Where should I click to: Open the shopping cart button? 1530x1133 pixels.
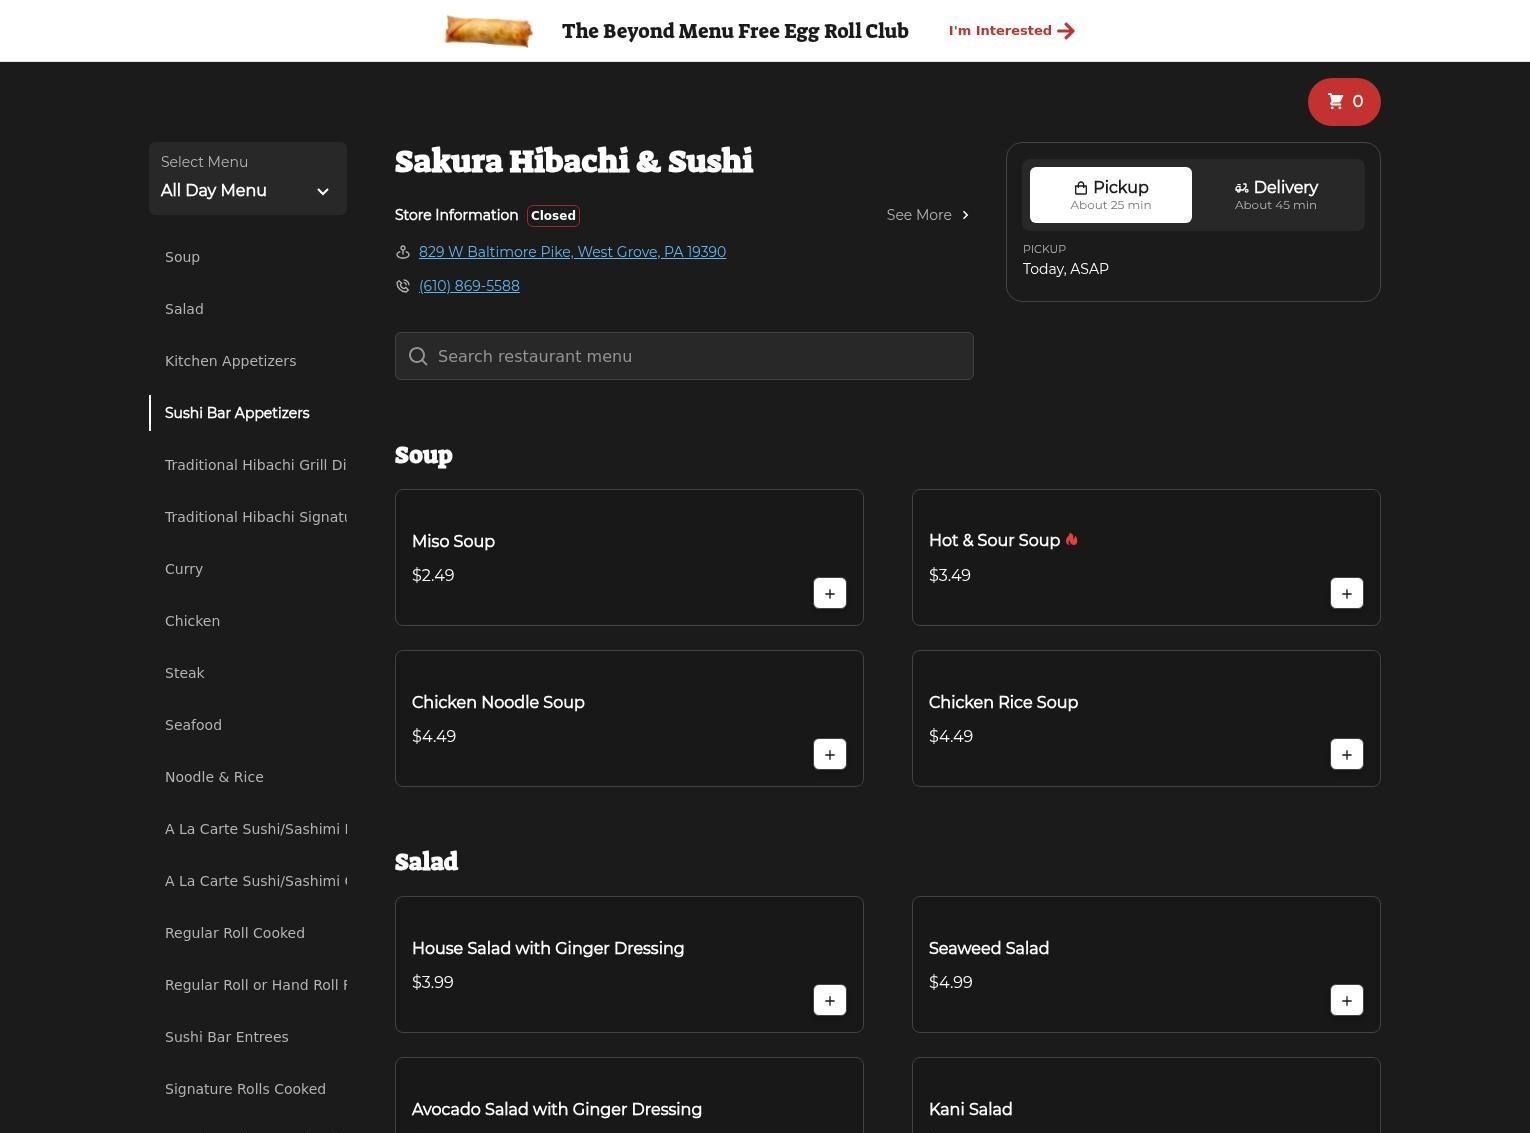click(x=1343, y=102)
